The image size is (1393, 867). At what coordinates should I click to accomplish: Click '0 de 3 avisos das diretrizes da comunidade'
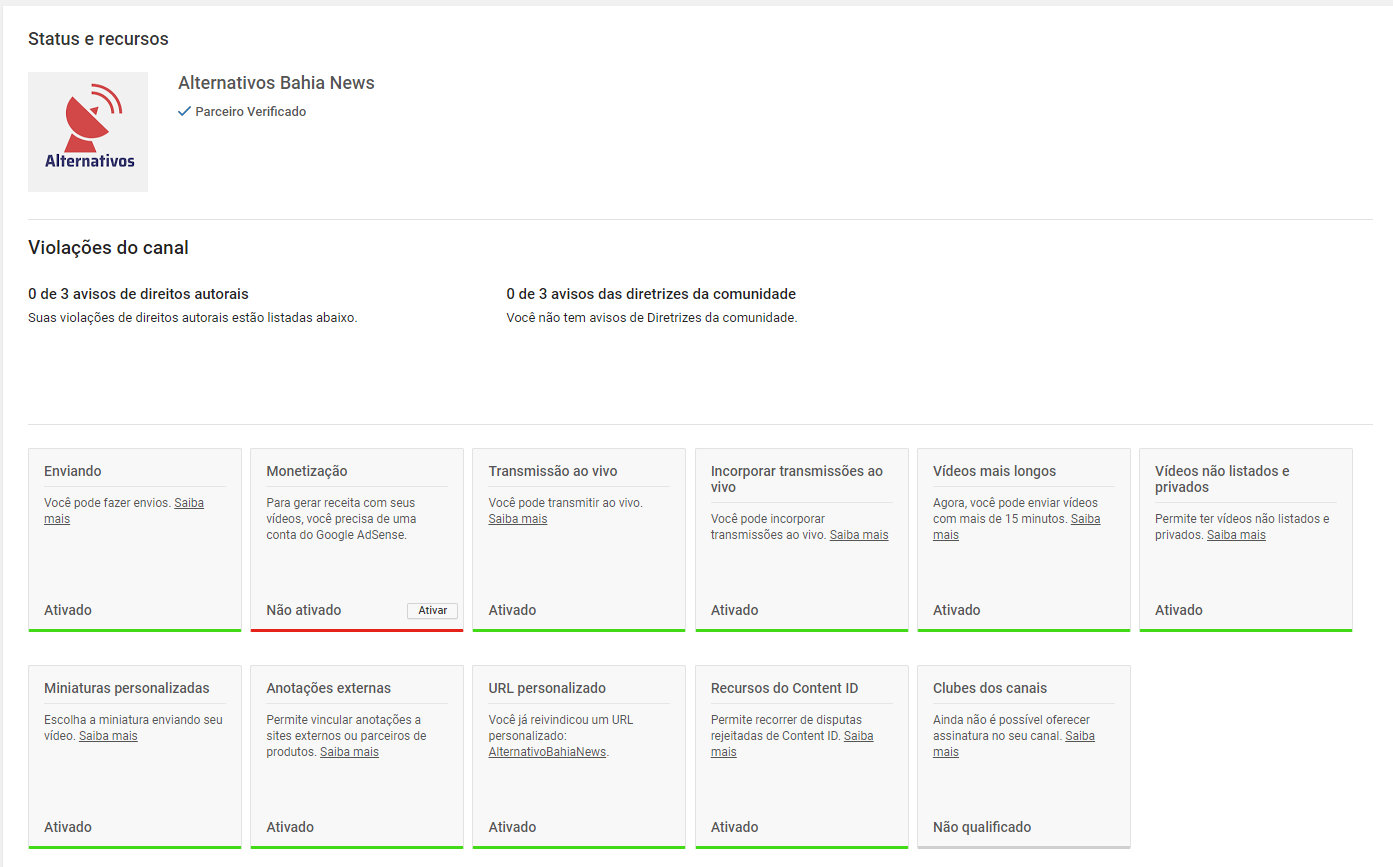click(651, 294)
